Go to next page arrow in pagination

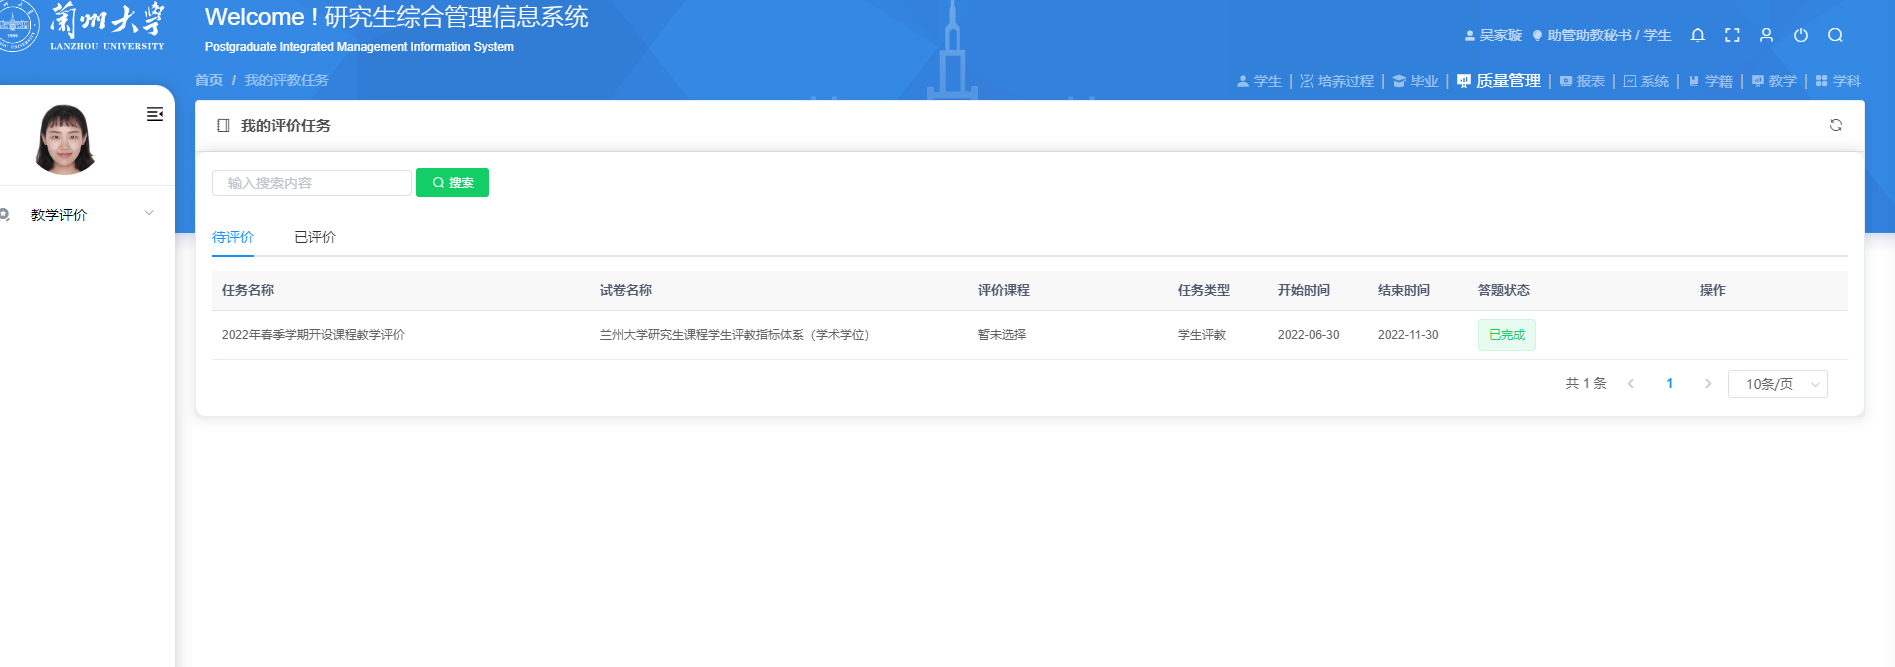click(x=1707, y=384)
